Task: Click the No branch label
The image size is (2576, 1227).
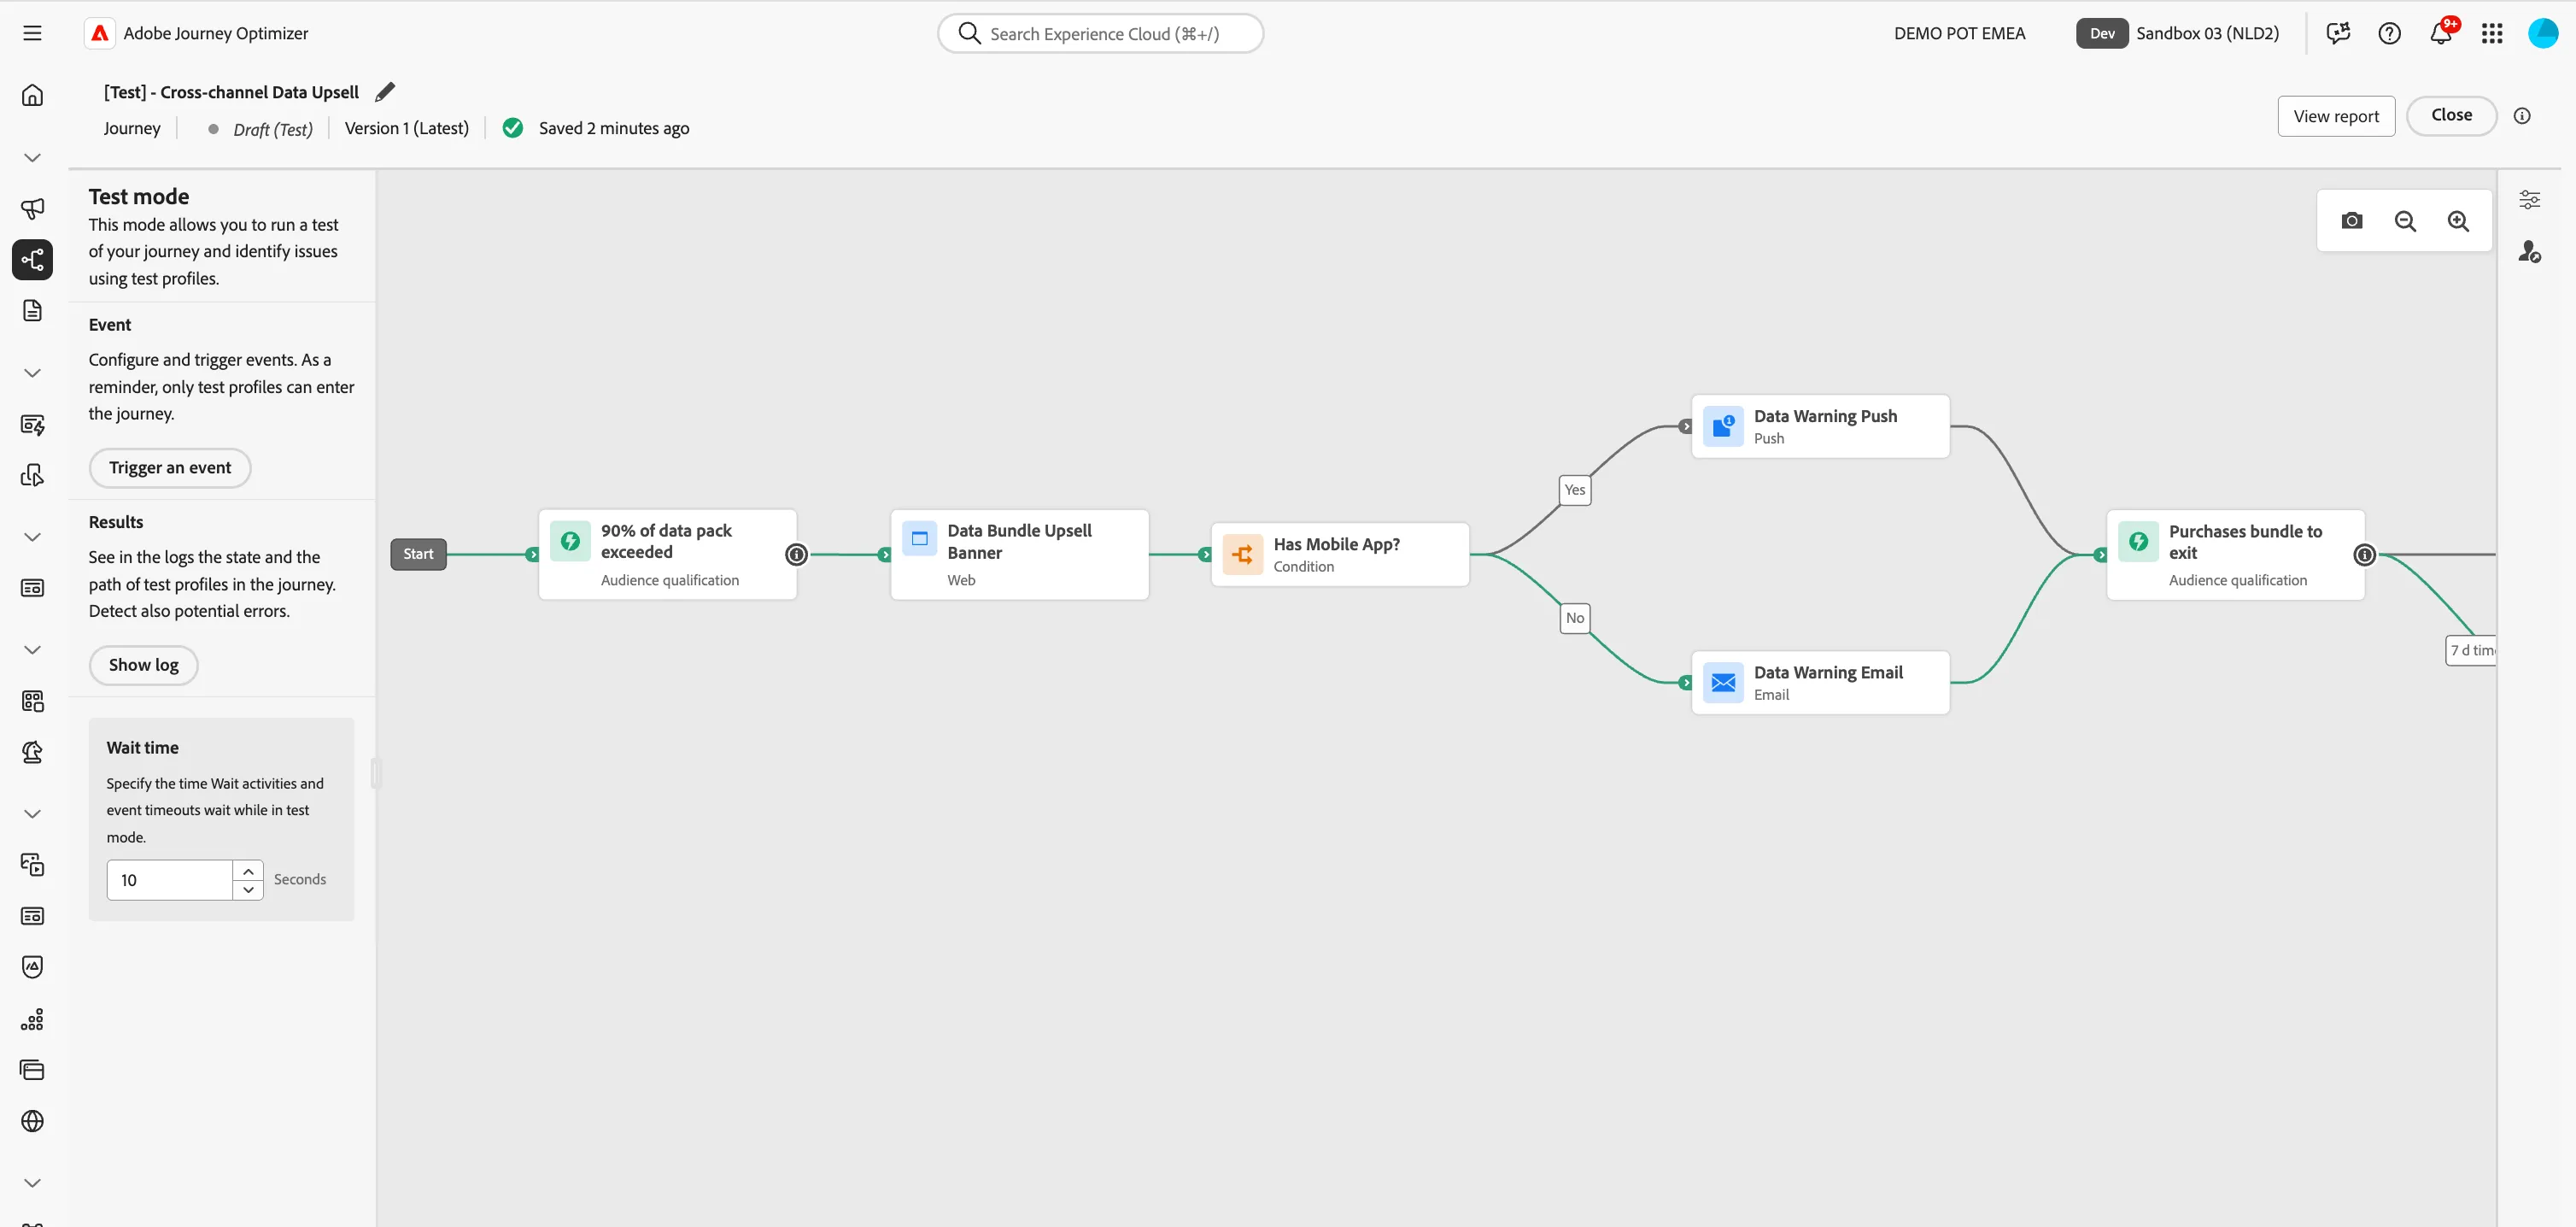Action: coord(1575,618)
